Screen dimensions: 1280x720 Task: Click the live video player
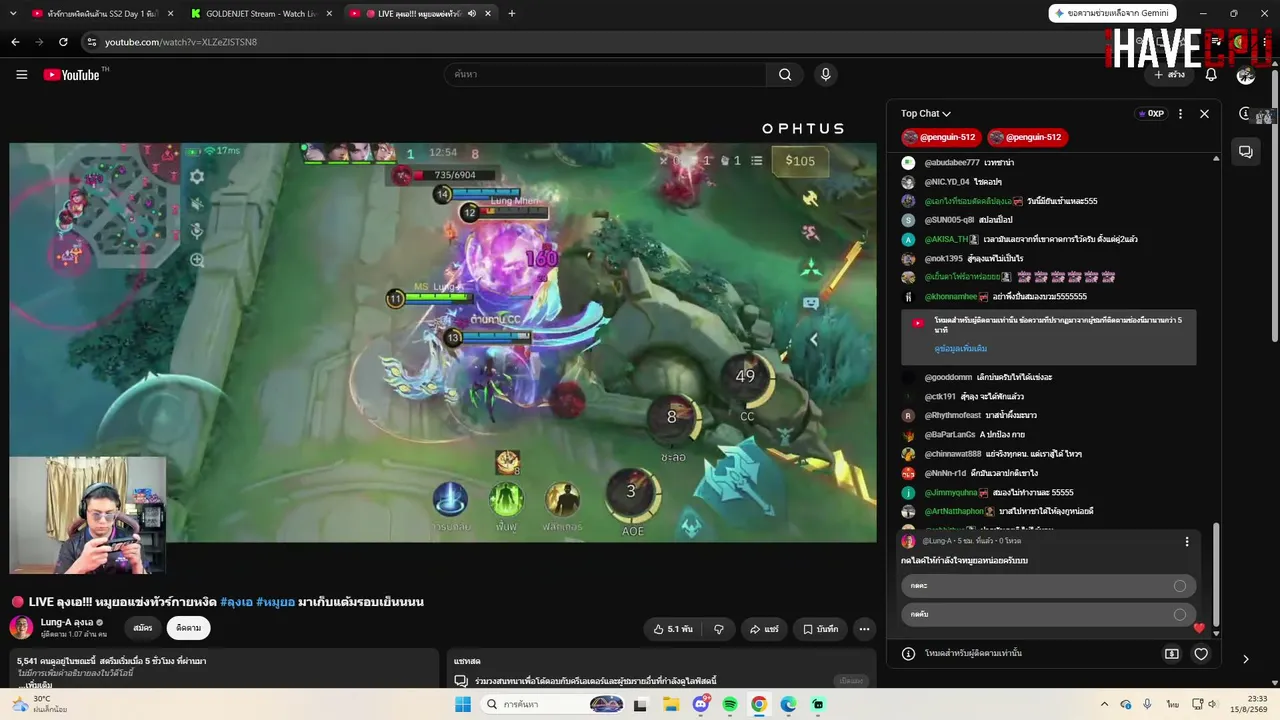tap(443, 342)
